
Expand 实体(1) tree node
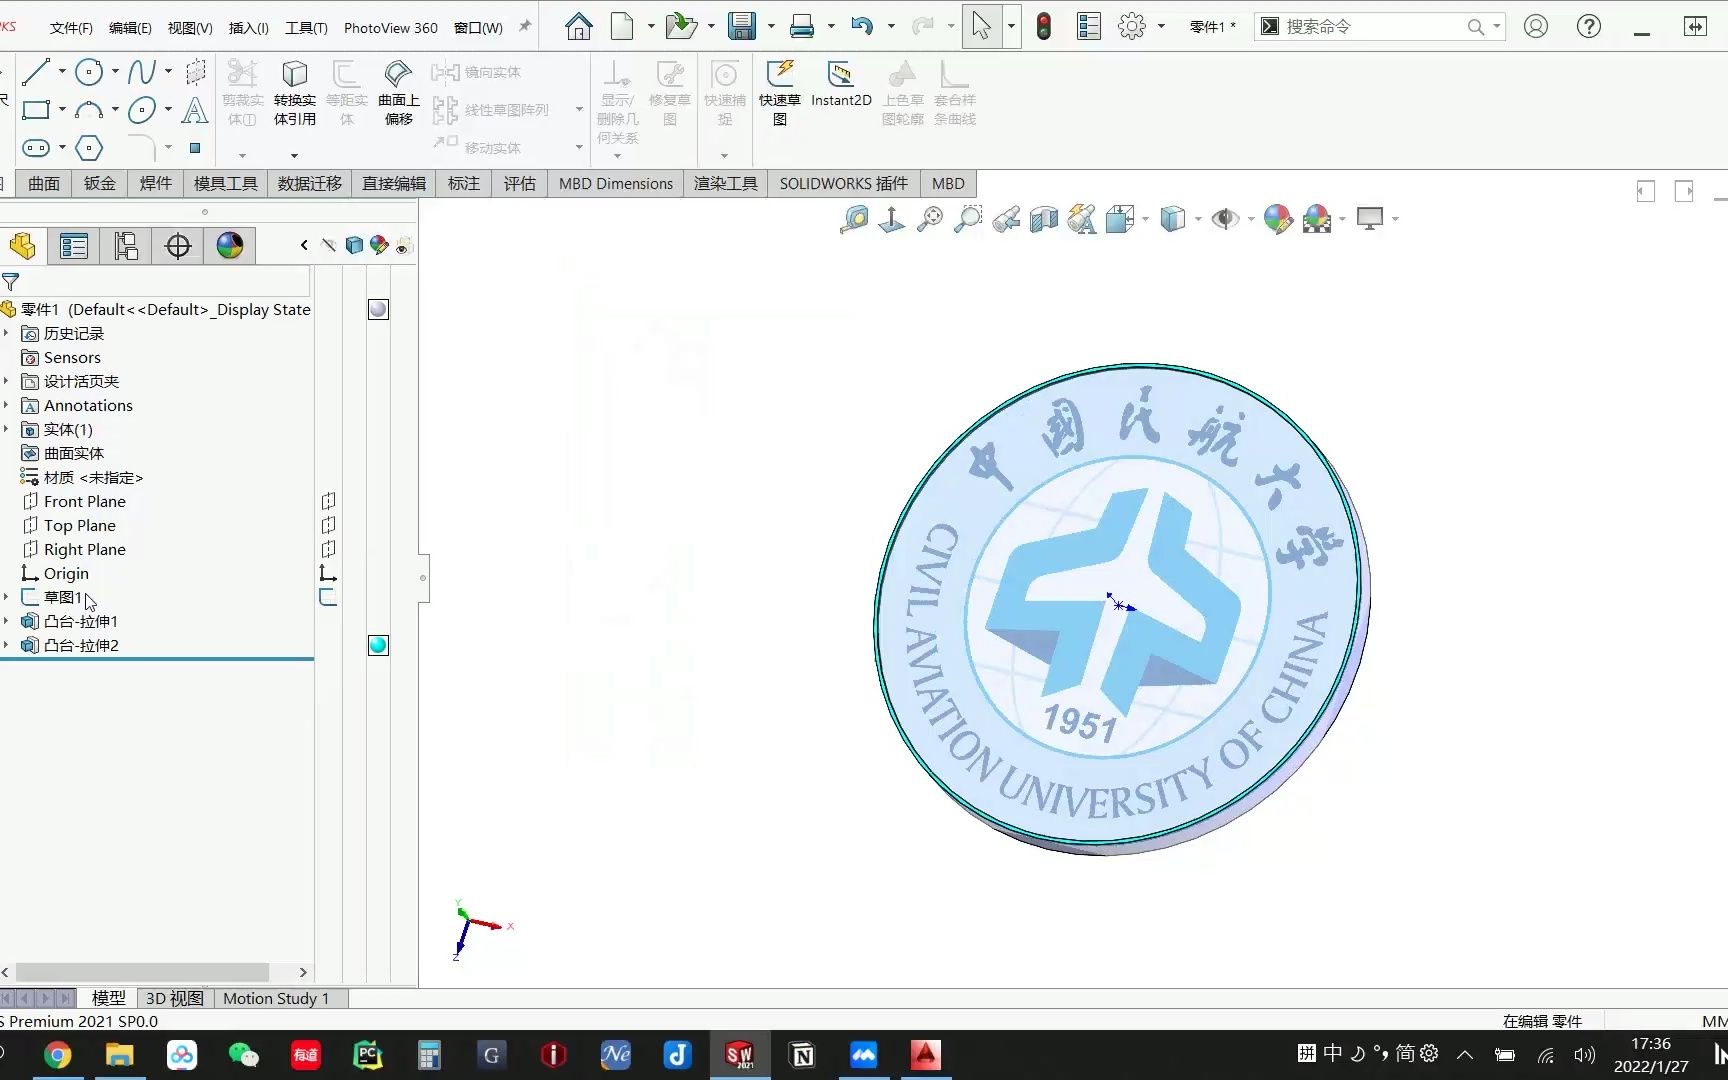coord(6,429)
